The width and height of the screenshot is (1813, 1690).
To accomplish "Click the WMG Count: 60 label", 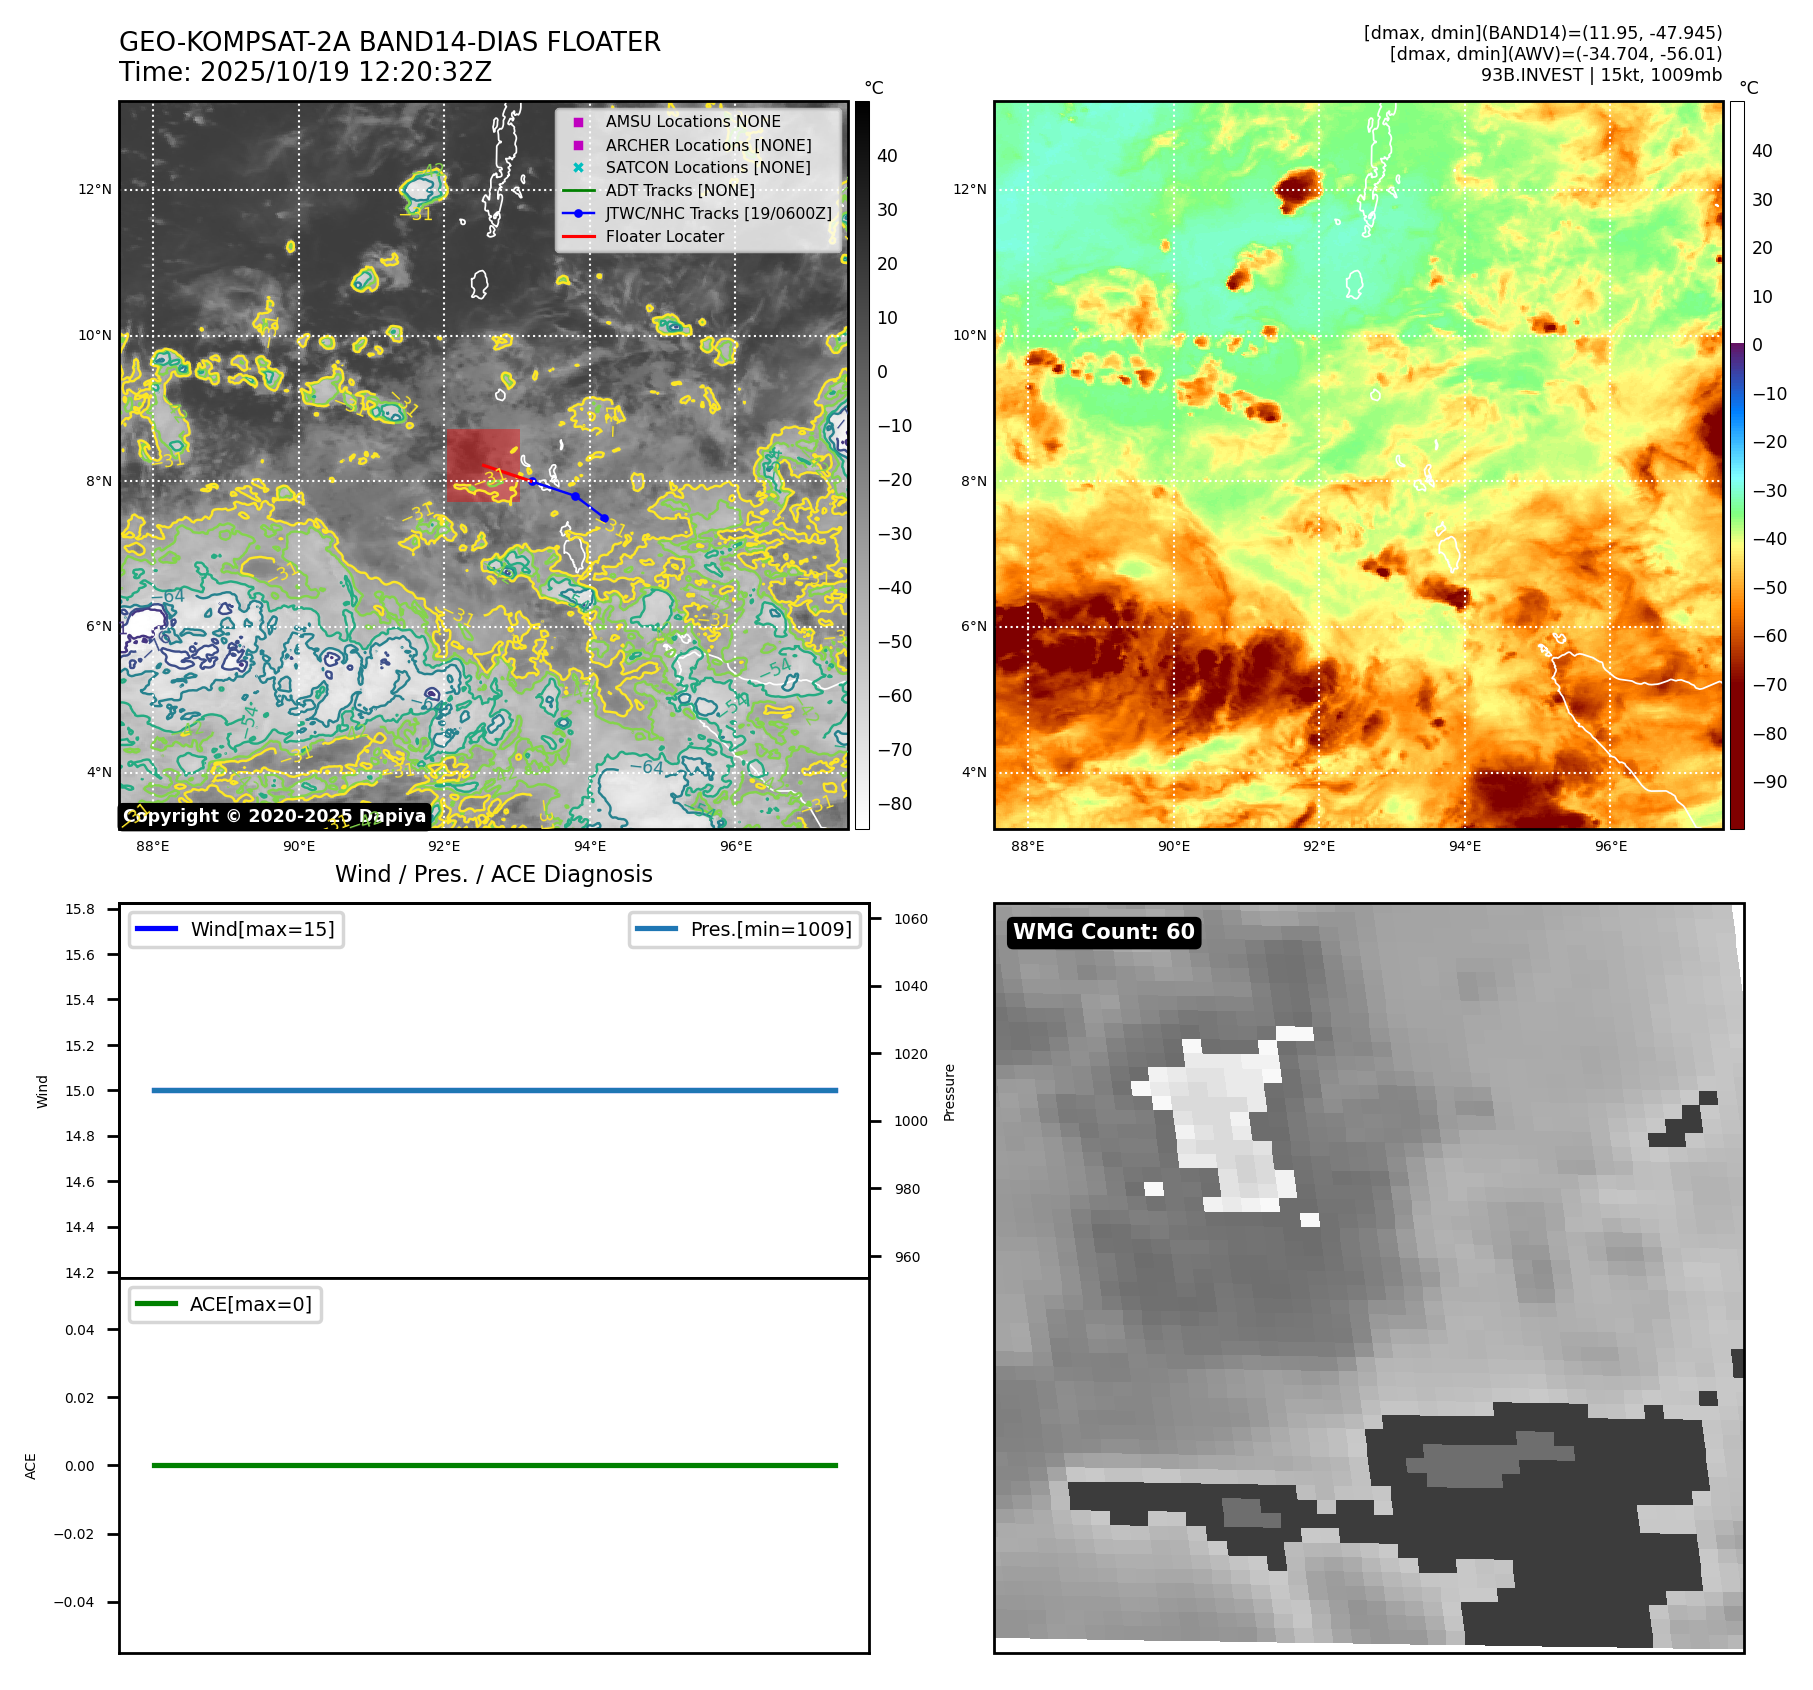I will point(1103,932).
